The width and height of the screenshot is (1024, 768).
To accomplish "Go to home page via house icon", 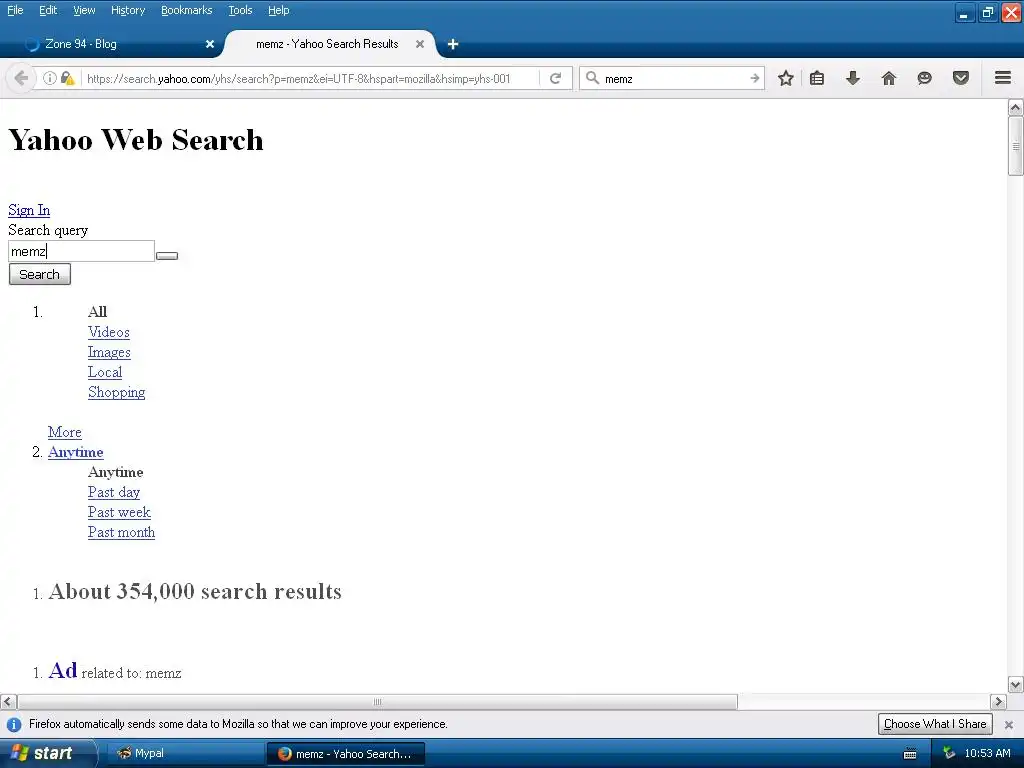I will (889, 78).
